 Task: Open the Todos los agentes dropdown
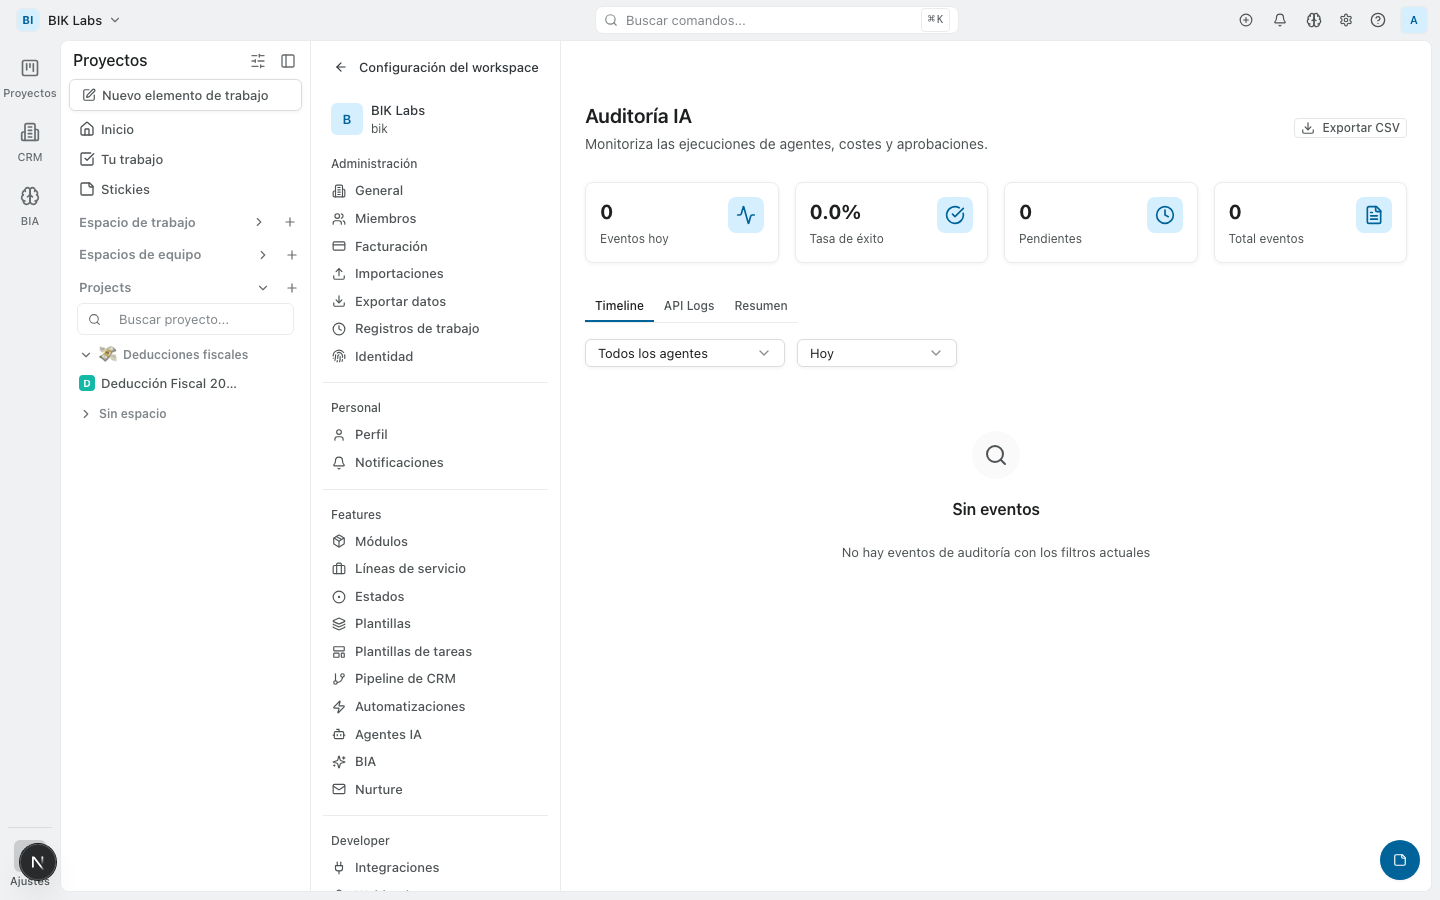[x=684, y=353]
